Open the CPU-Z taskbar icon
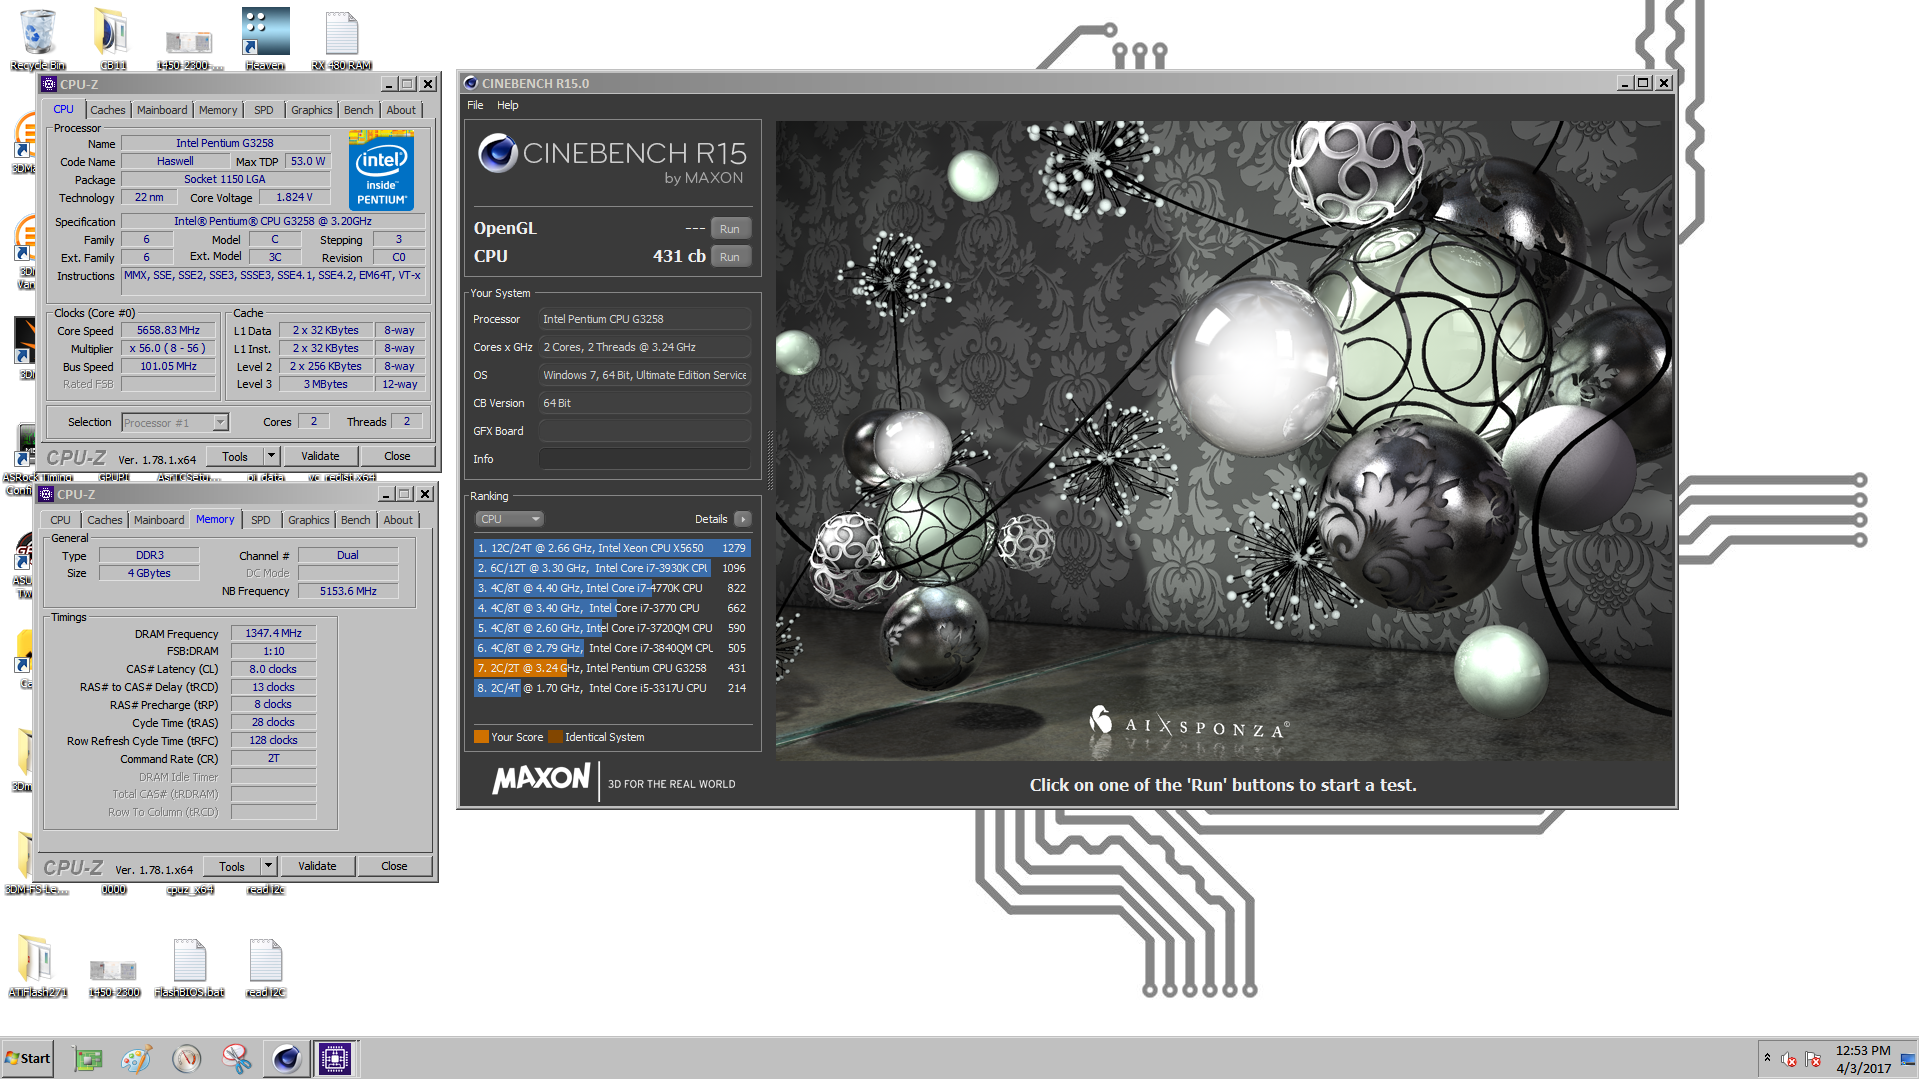 [x=335, y=1059]
